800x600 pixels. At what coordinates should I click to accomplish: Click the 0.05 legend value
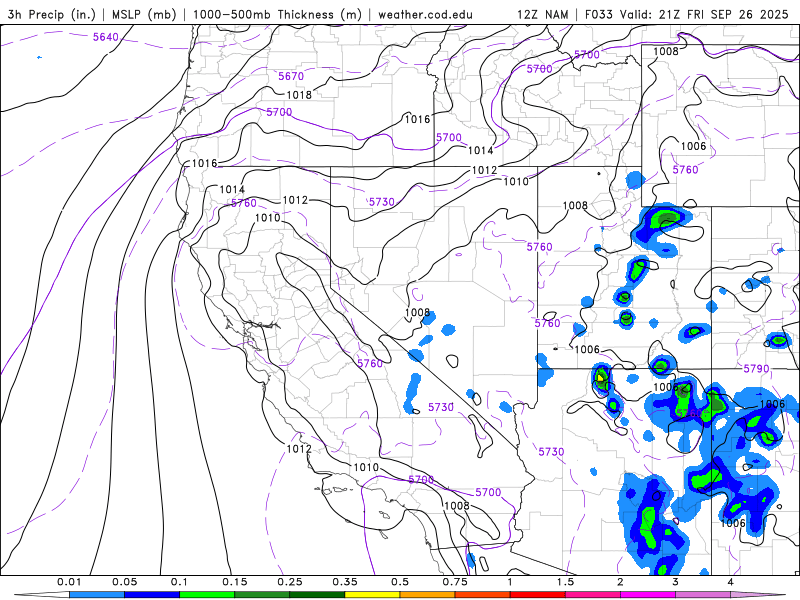pos(124,582)
